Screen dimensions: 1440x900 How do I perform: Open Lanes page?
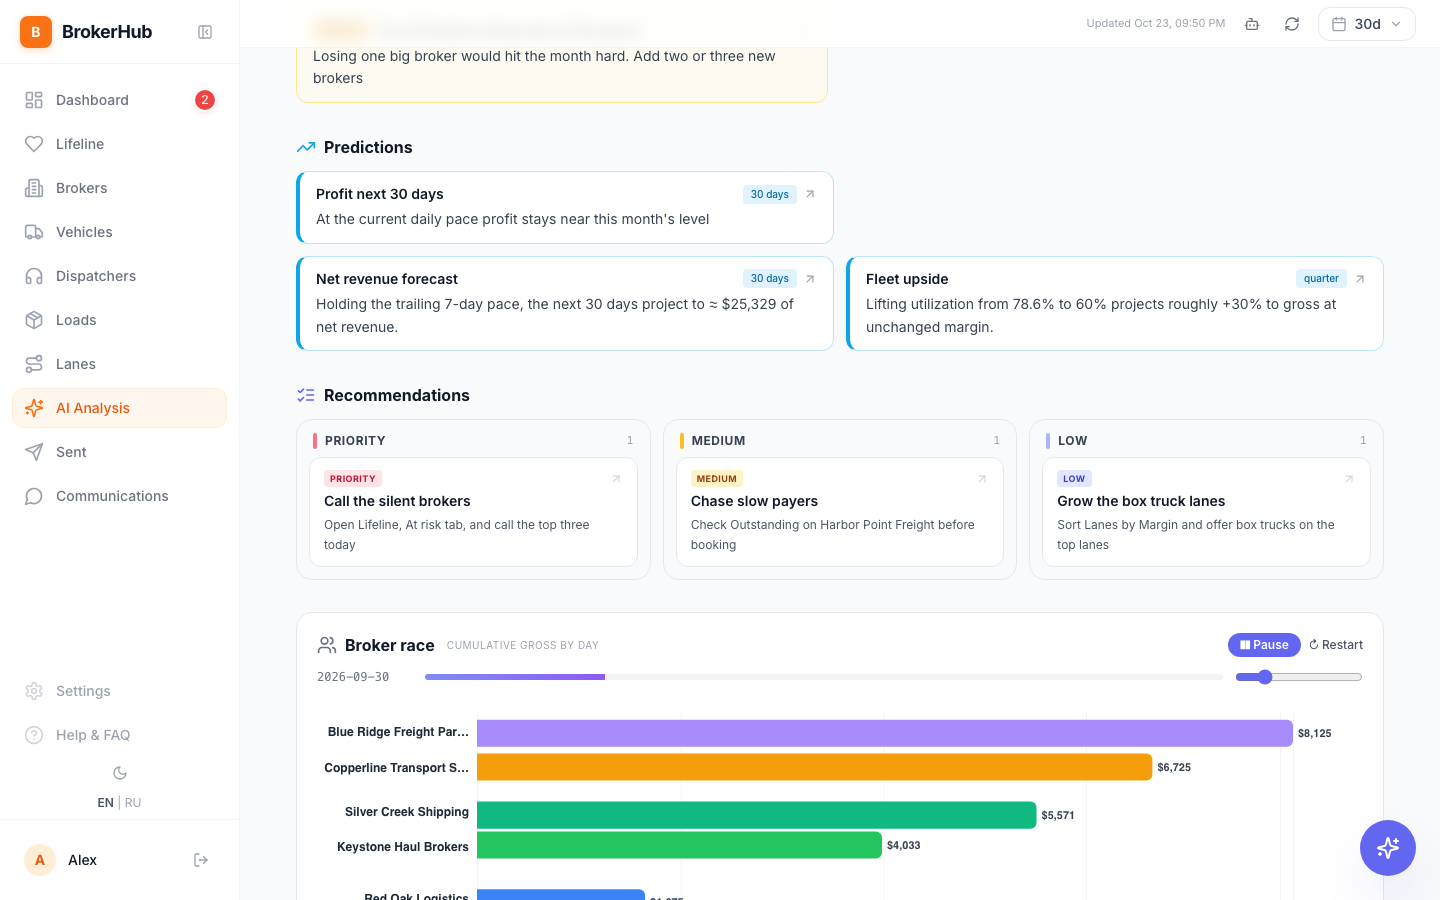coord(120,364)
